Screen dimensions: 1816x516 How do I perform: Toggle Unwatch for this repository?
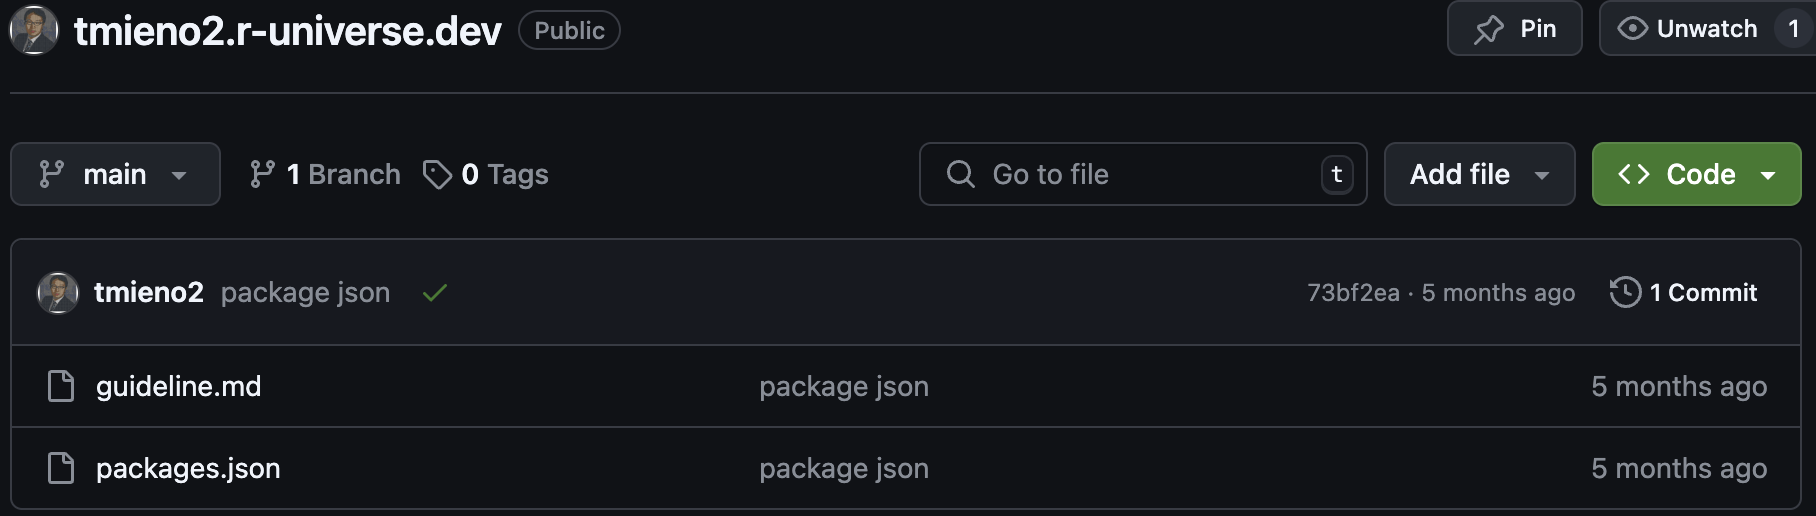1688,29
